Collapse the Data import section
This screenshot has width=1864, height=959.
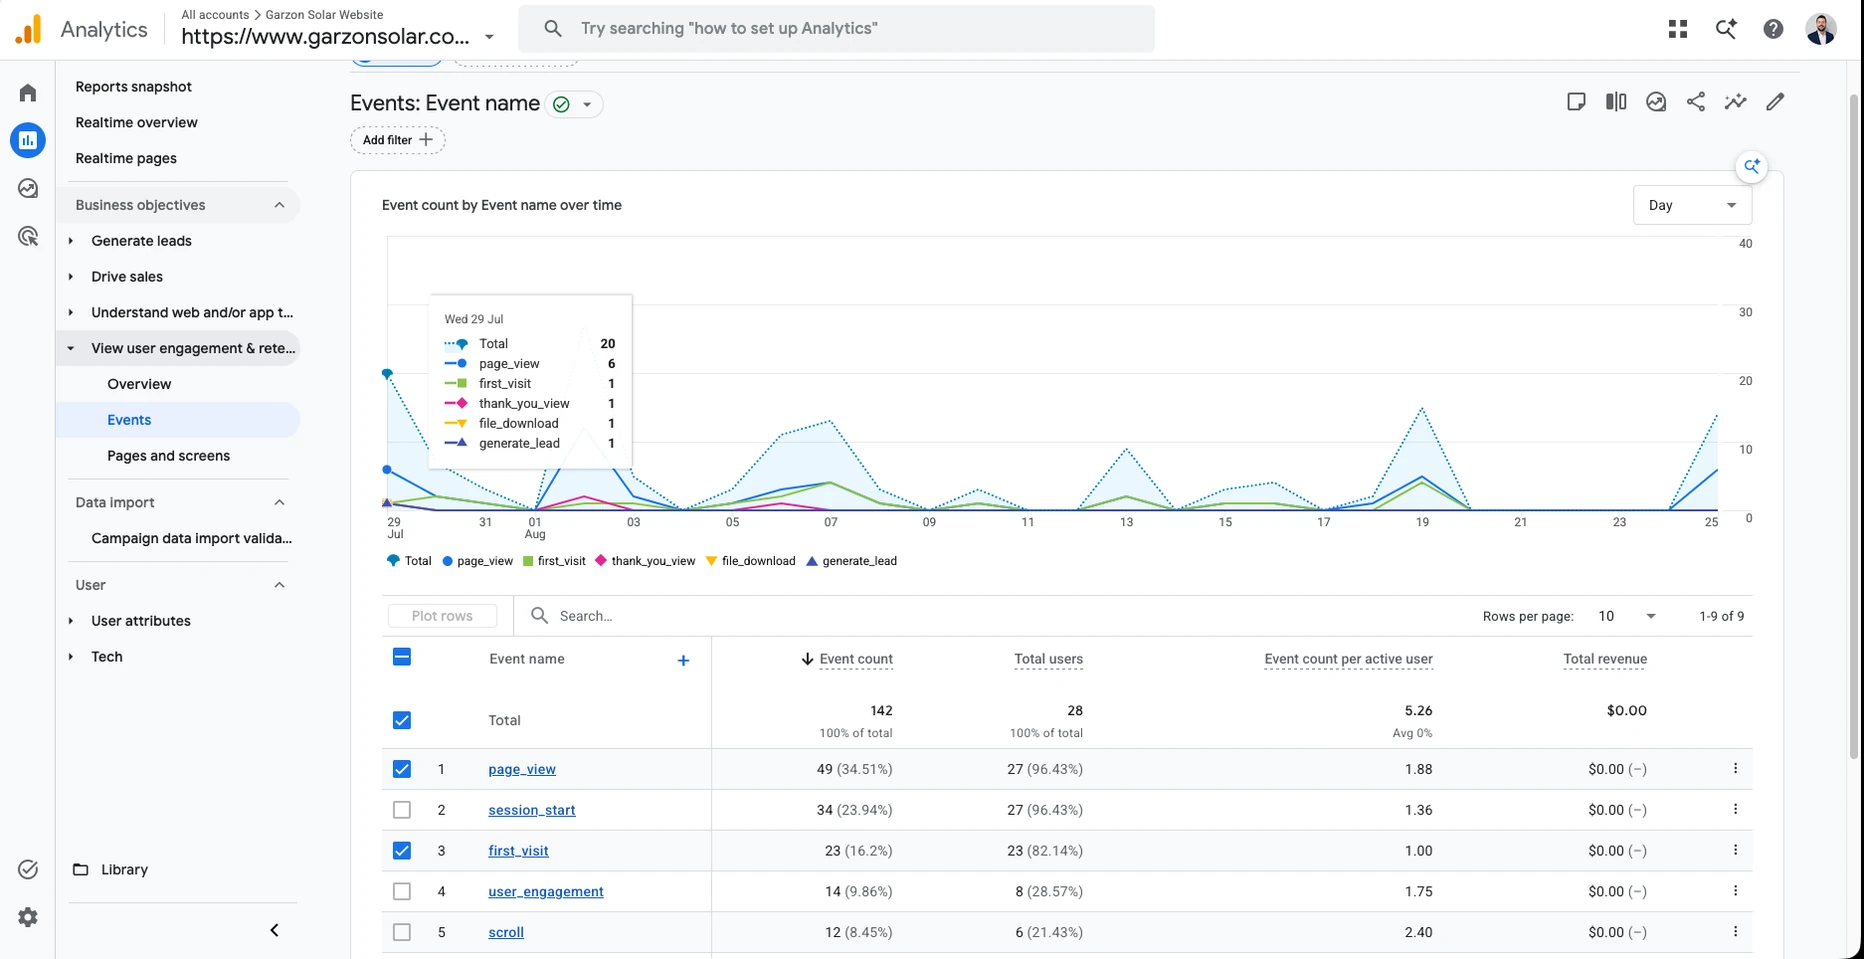[279, 502]
